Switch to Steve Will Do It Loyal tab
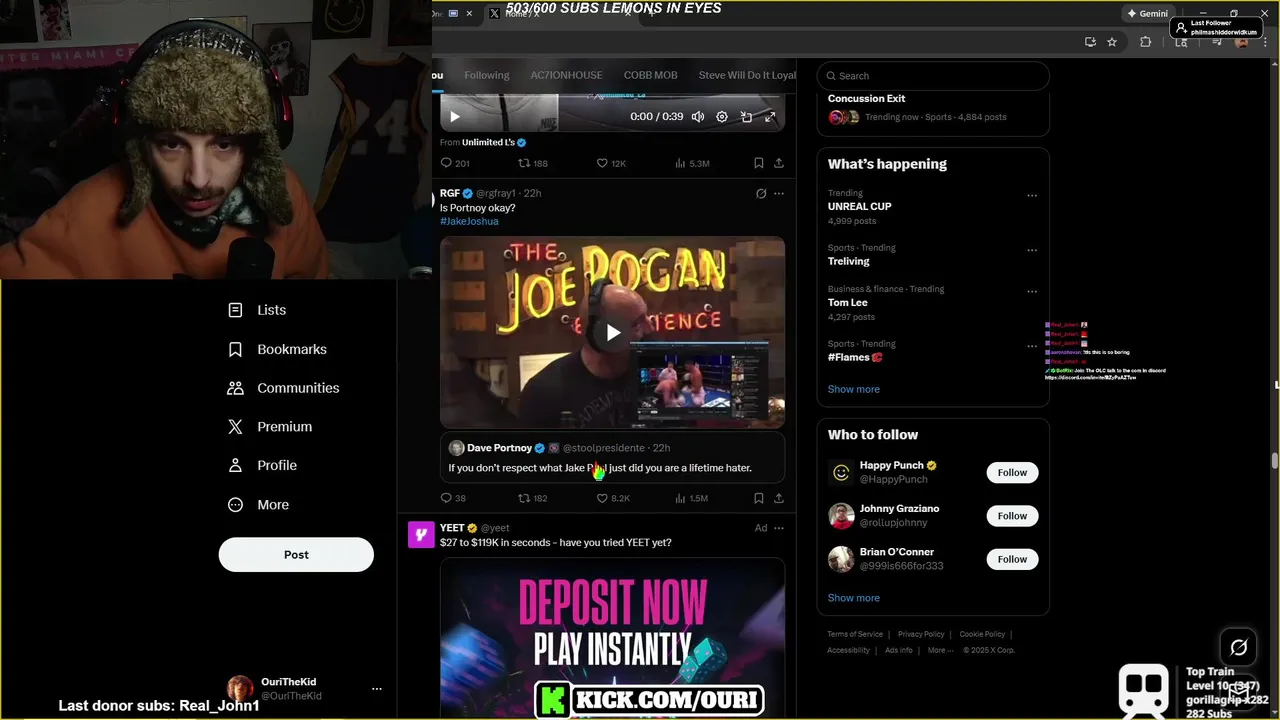The image size is (1280, 720). pos(748,75)
